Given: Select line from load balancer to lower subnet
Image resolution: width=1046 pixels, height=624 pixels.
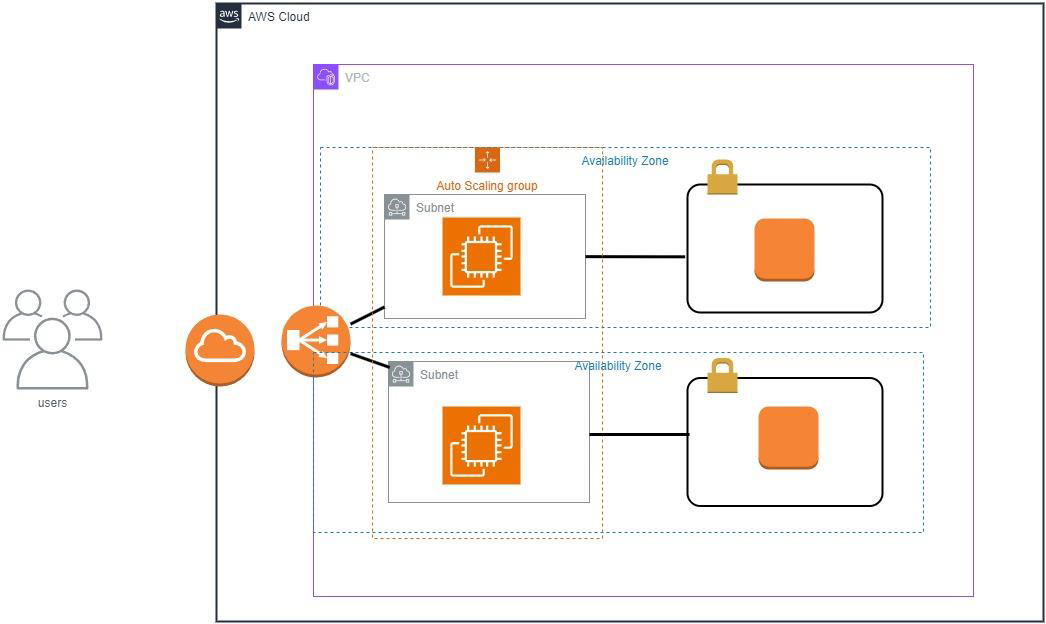Looking at the screenshot, I should [370, 360].
